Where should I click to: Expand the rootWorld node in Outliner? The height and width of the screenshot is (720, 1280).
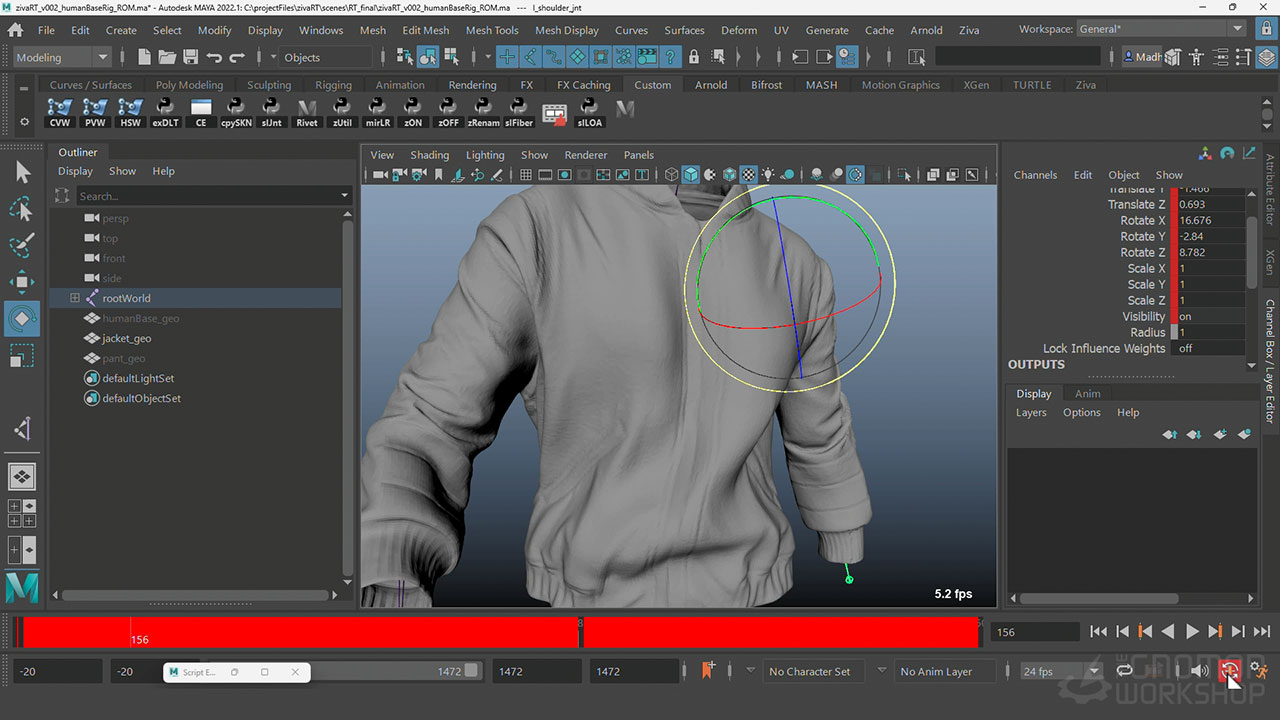coord(74,298)
